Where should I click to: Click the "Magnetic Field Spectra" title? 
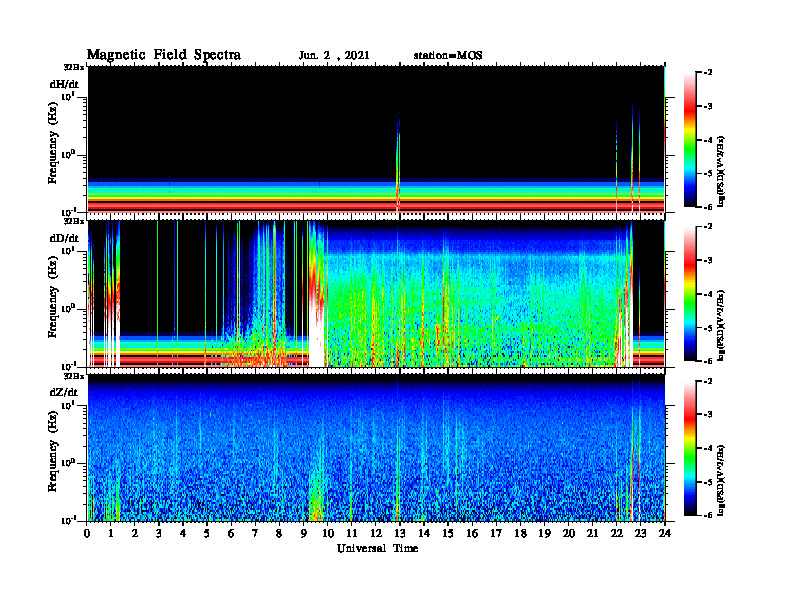[164, 55]
